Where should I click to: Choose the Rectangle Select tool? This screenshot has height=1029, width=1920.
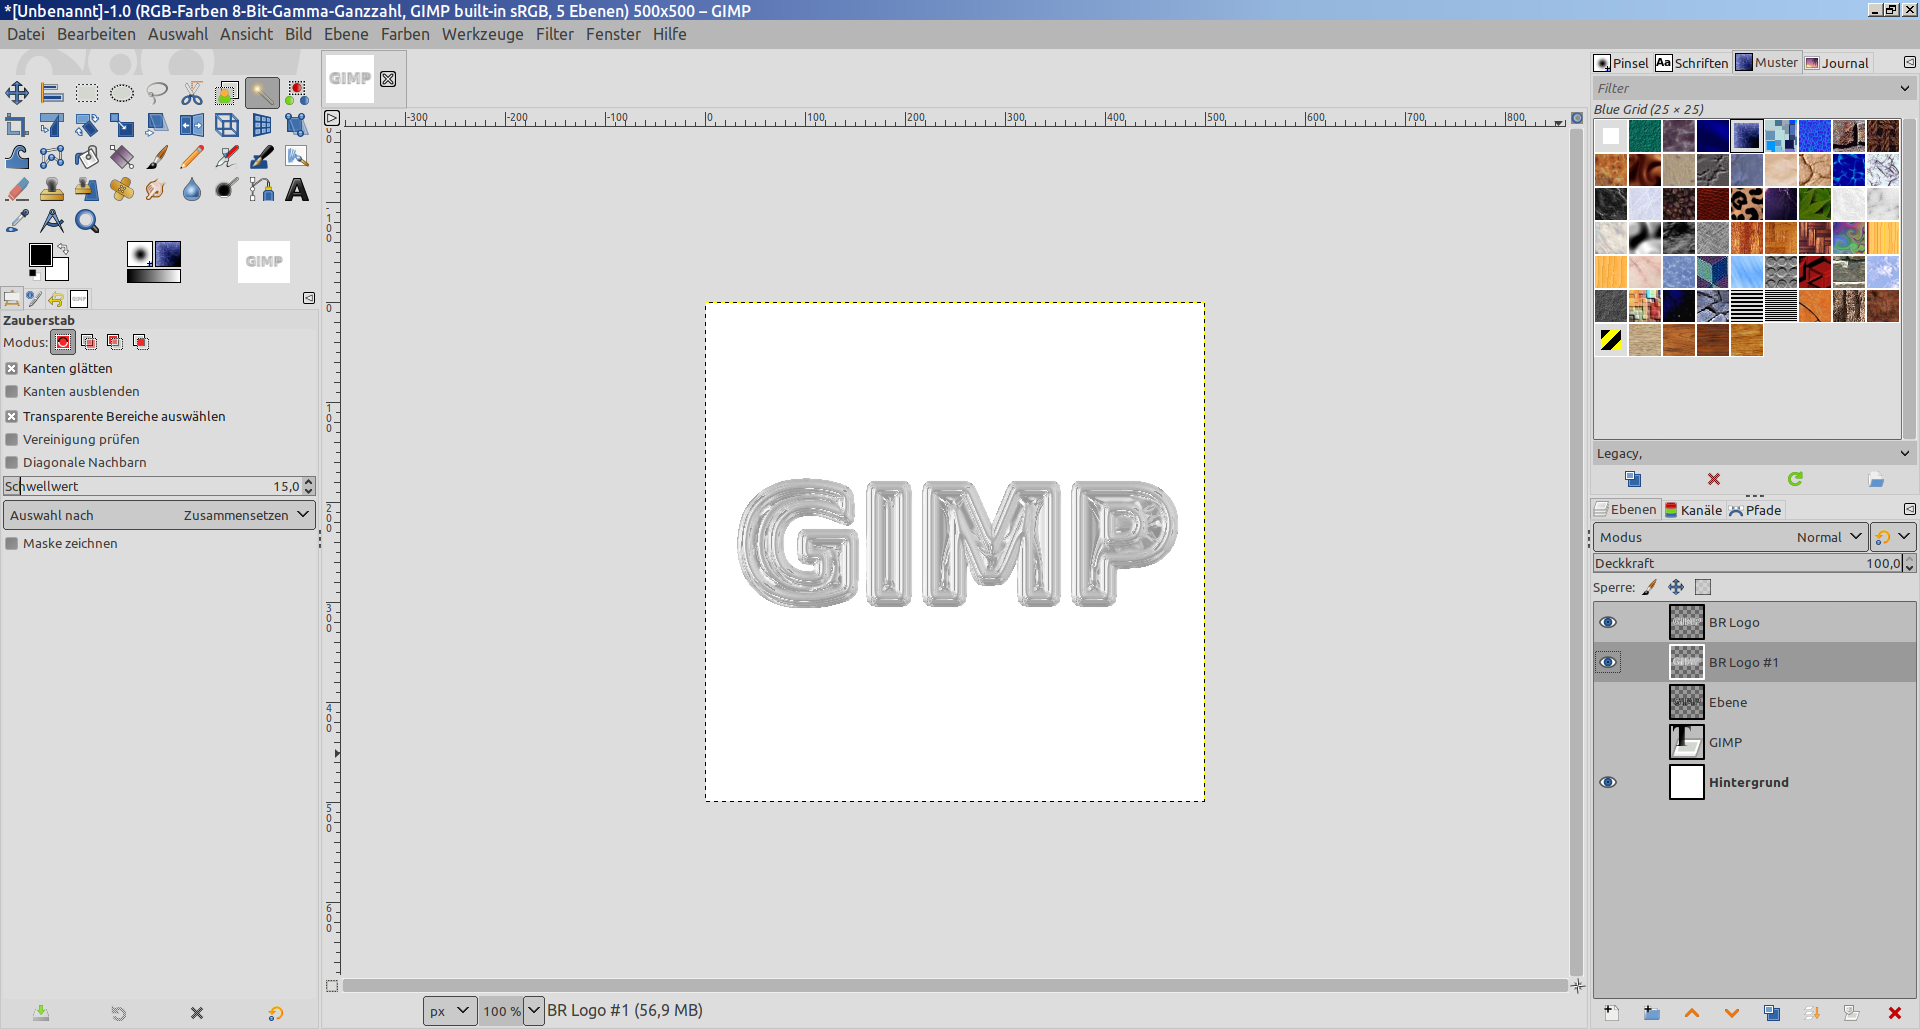pos(87,93)
